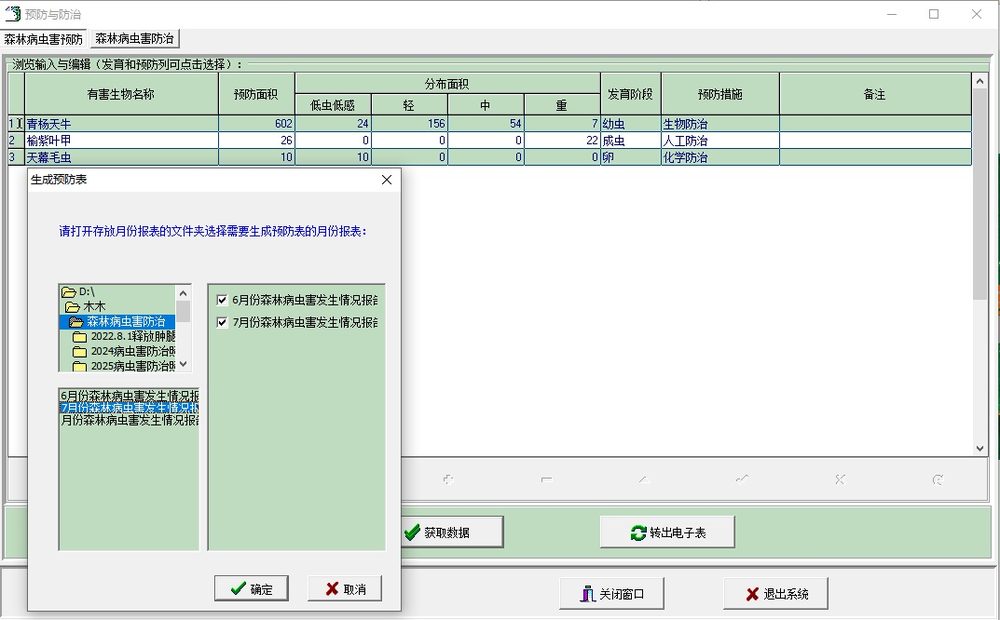Confirm with the 确定 button
The image size is (1000, 620).
(251, 588)
